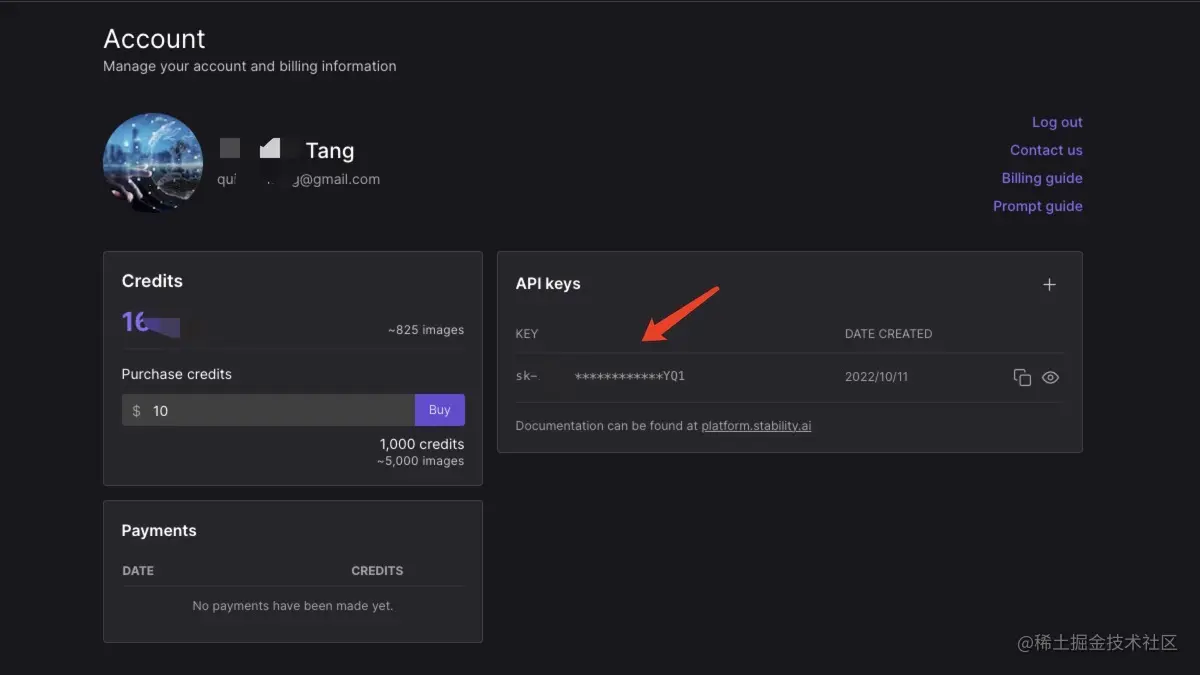Open the Billing guide link
This screenshot has height=675, width=1200.
(1042, 178)
